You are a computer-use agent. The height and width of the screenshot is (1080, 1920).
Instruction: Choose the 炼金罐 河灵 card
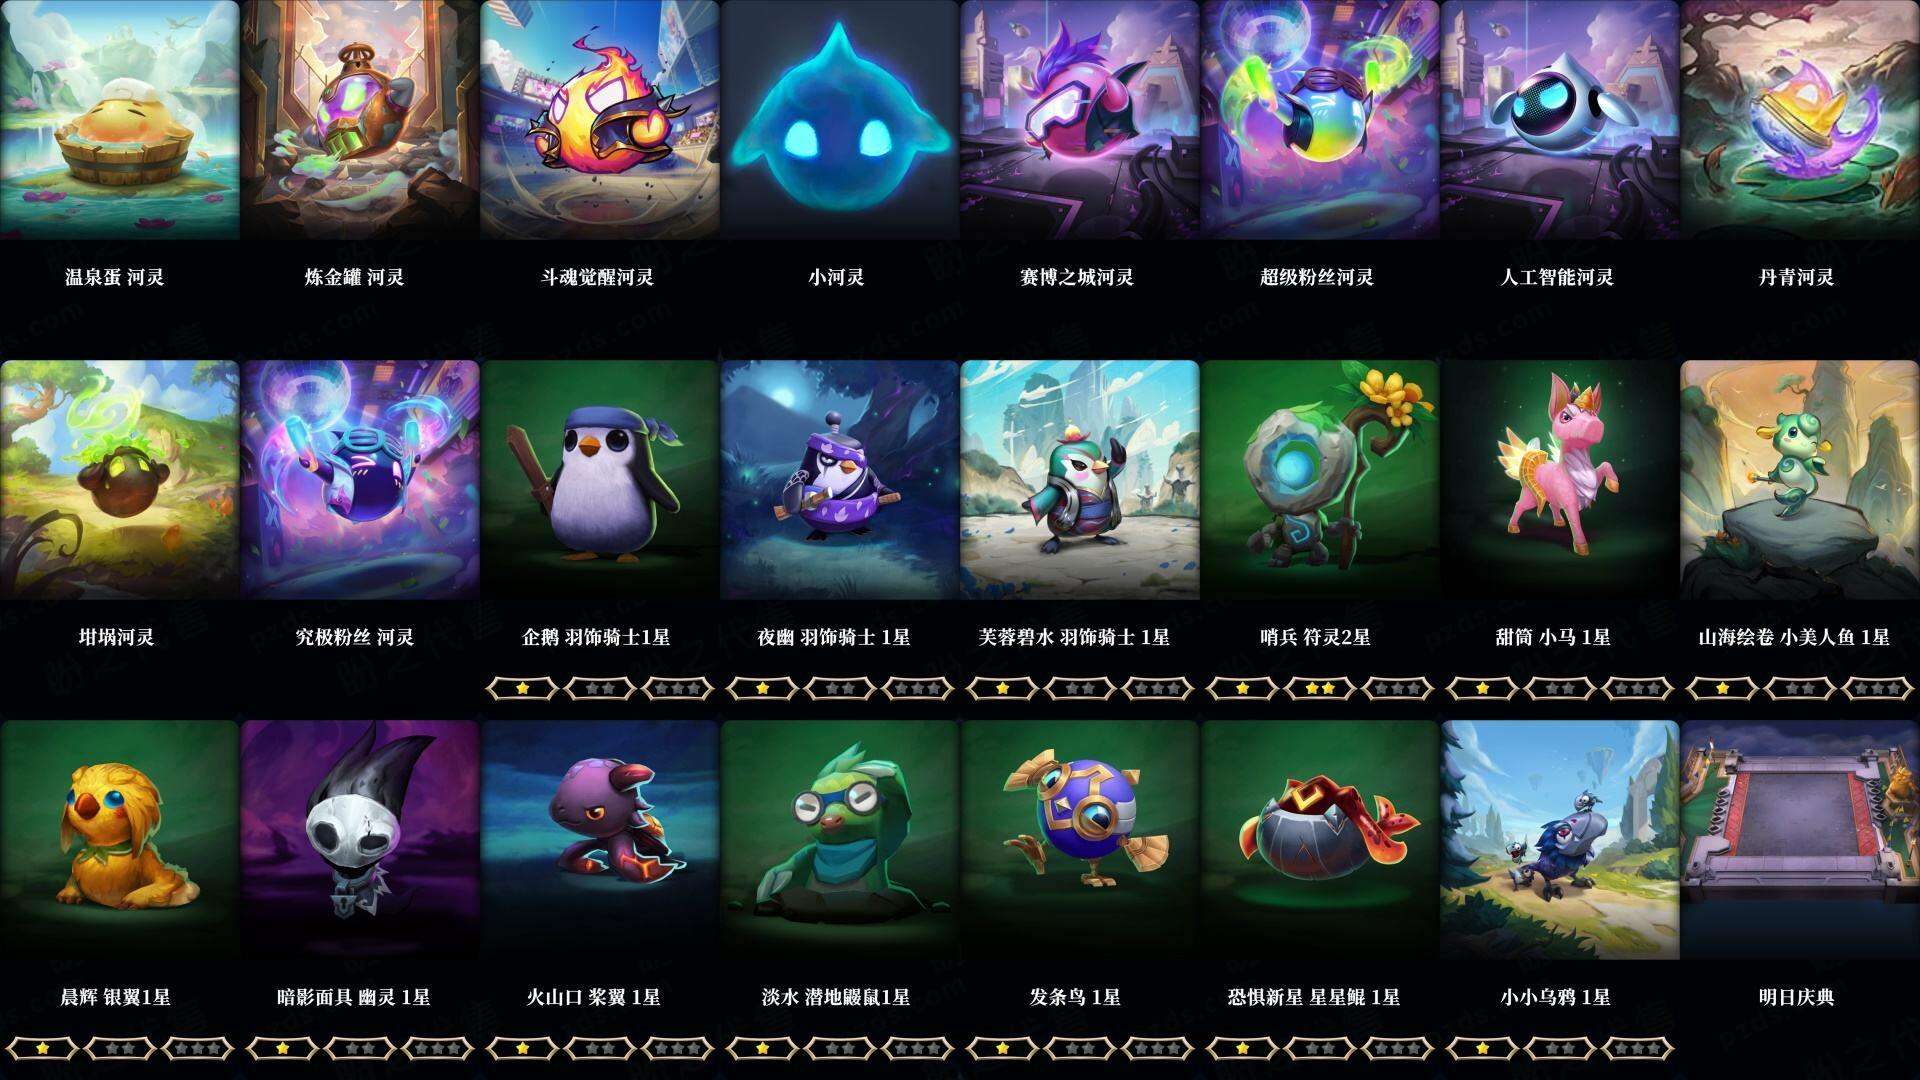[x=360, y=120]
